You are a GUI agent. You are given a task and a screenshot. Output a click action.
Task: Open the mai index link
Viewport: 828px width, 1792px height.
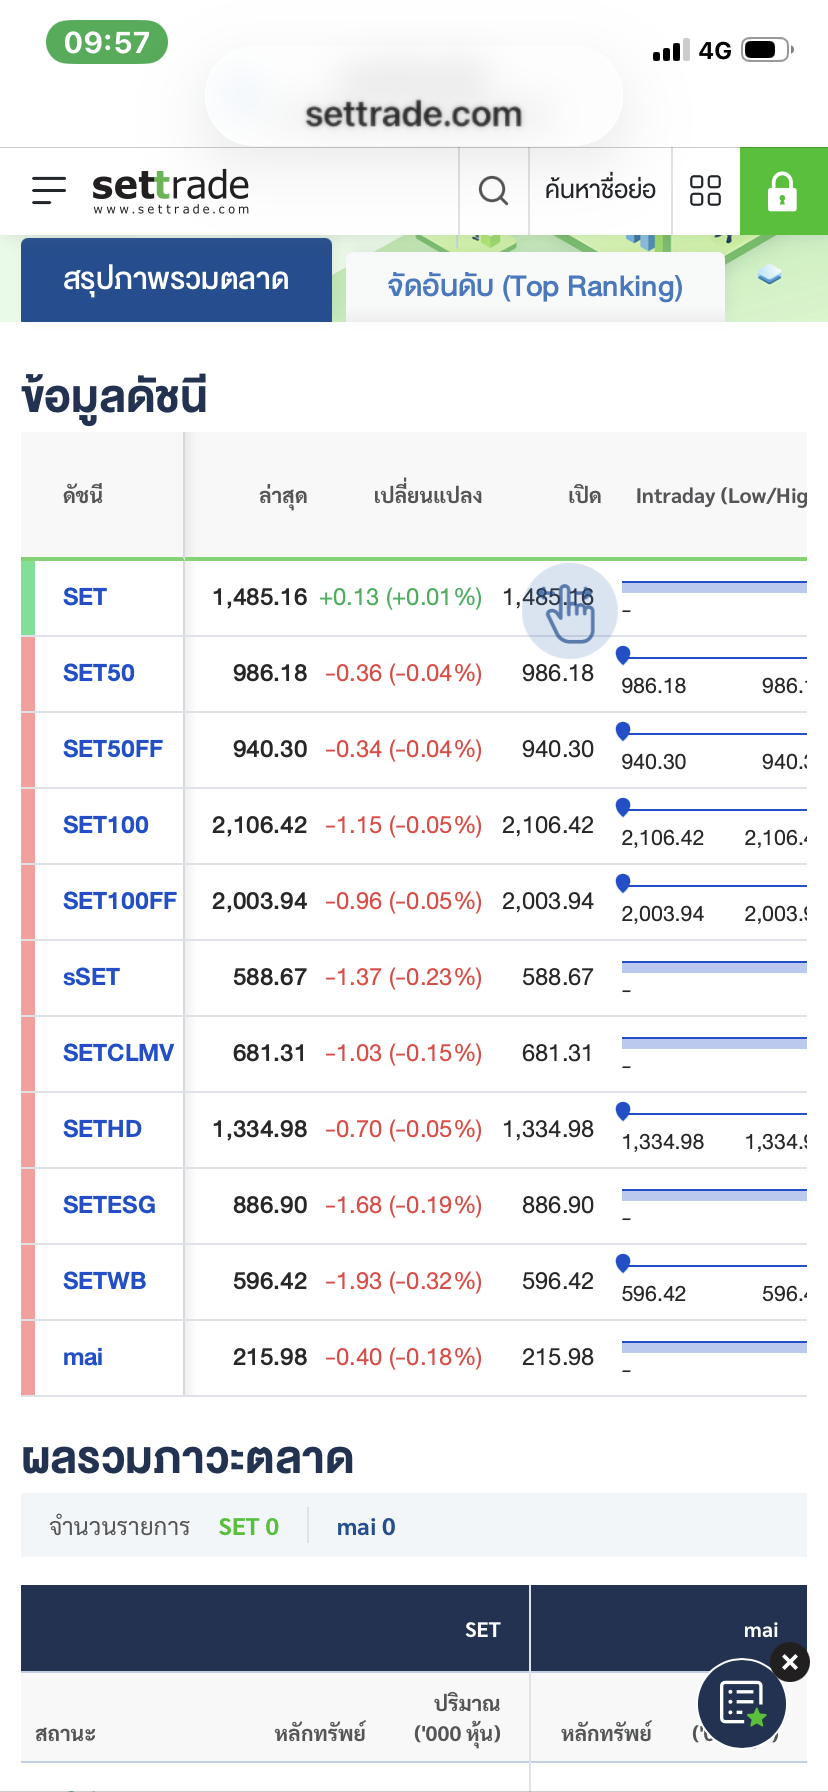(83, 1357)
